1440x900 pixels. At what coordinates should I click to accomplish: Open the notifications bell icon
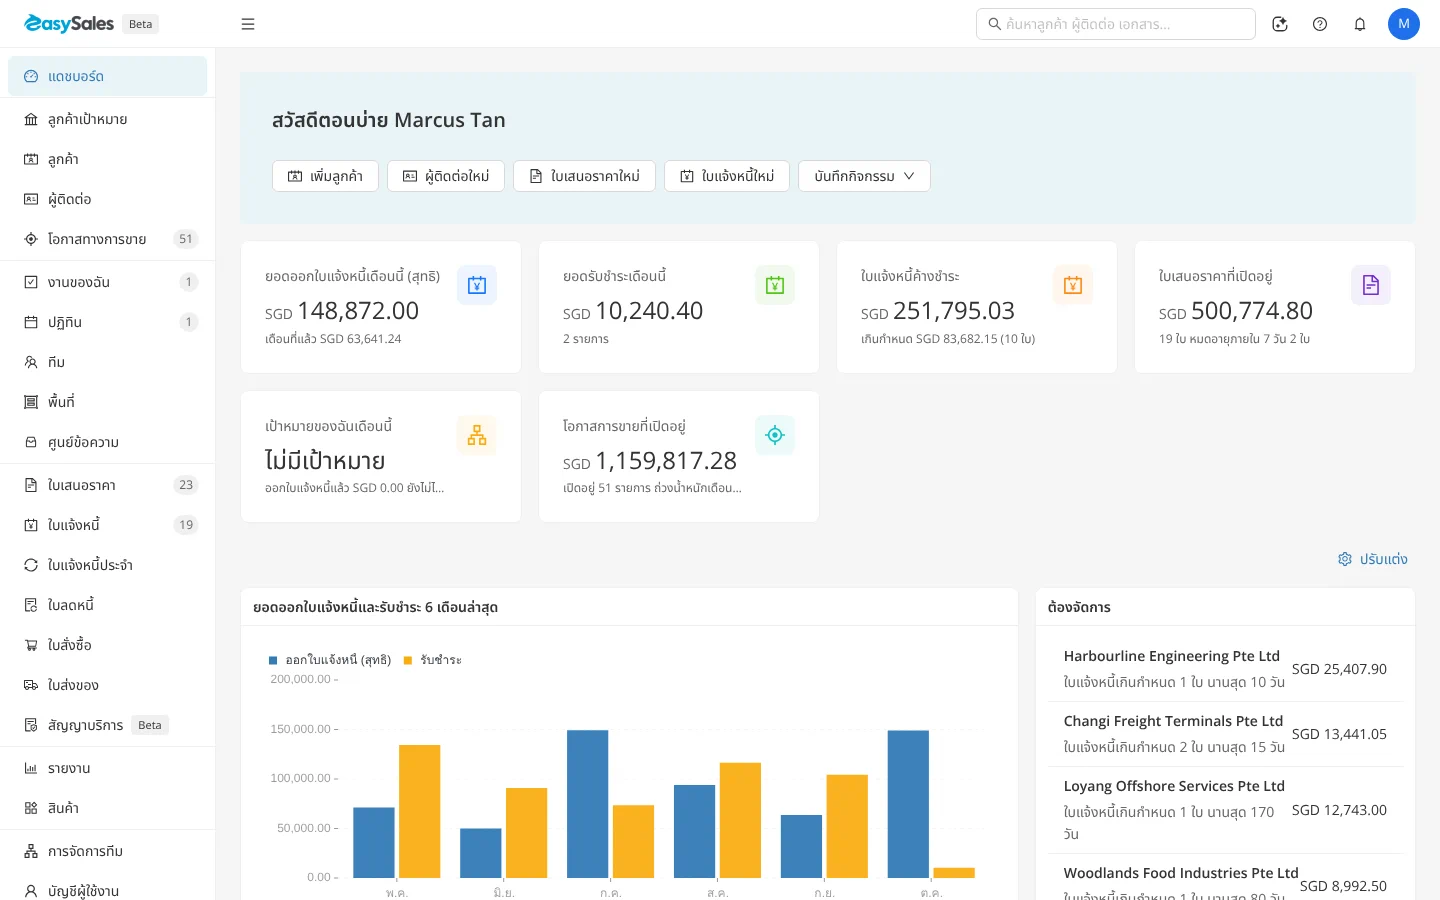pyautogui.click(x=1360, y=24)
